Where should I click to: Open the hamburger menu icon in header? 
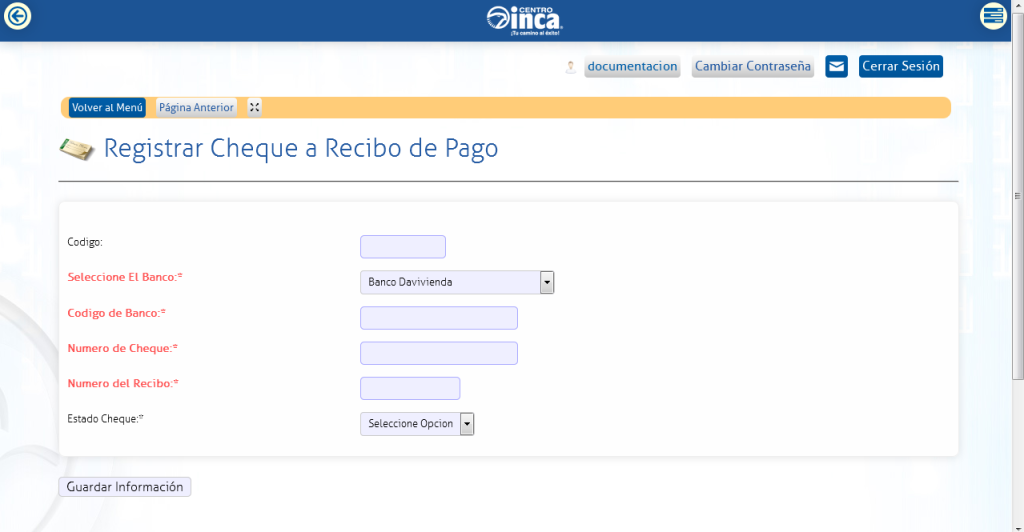pos(992,16)
